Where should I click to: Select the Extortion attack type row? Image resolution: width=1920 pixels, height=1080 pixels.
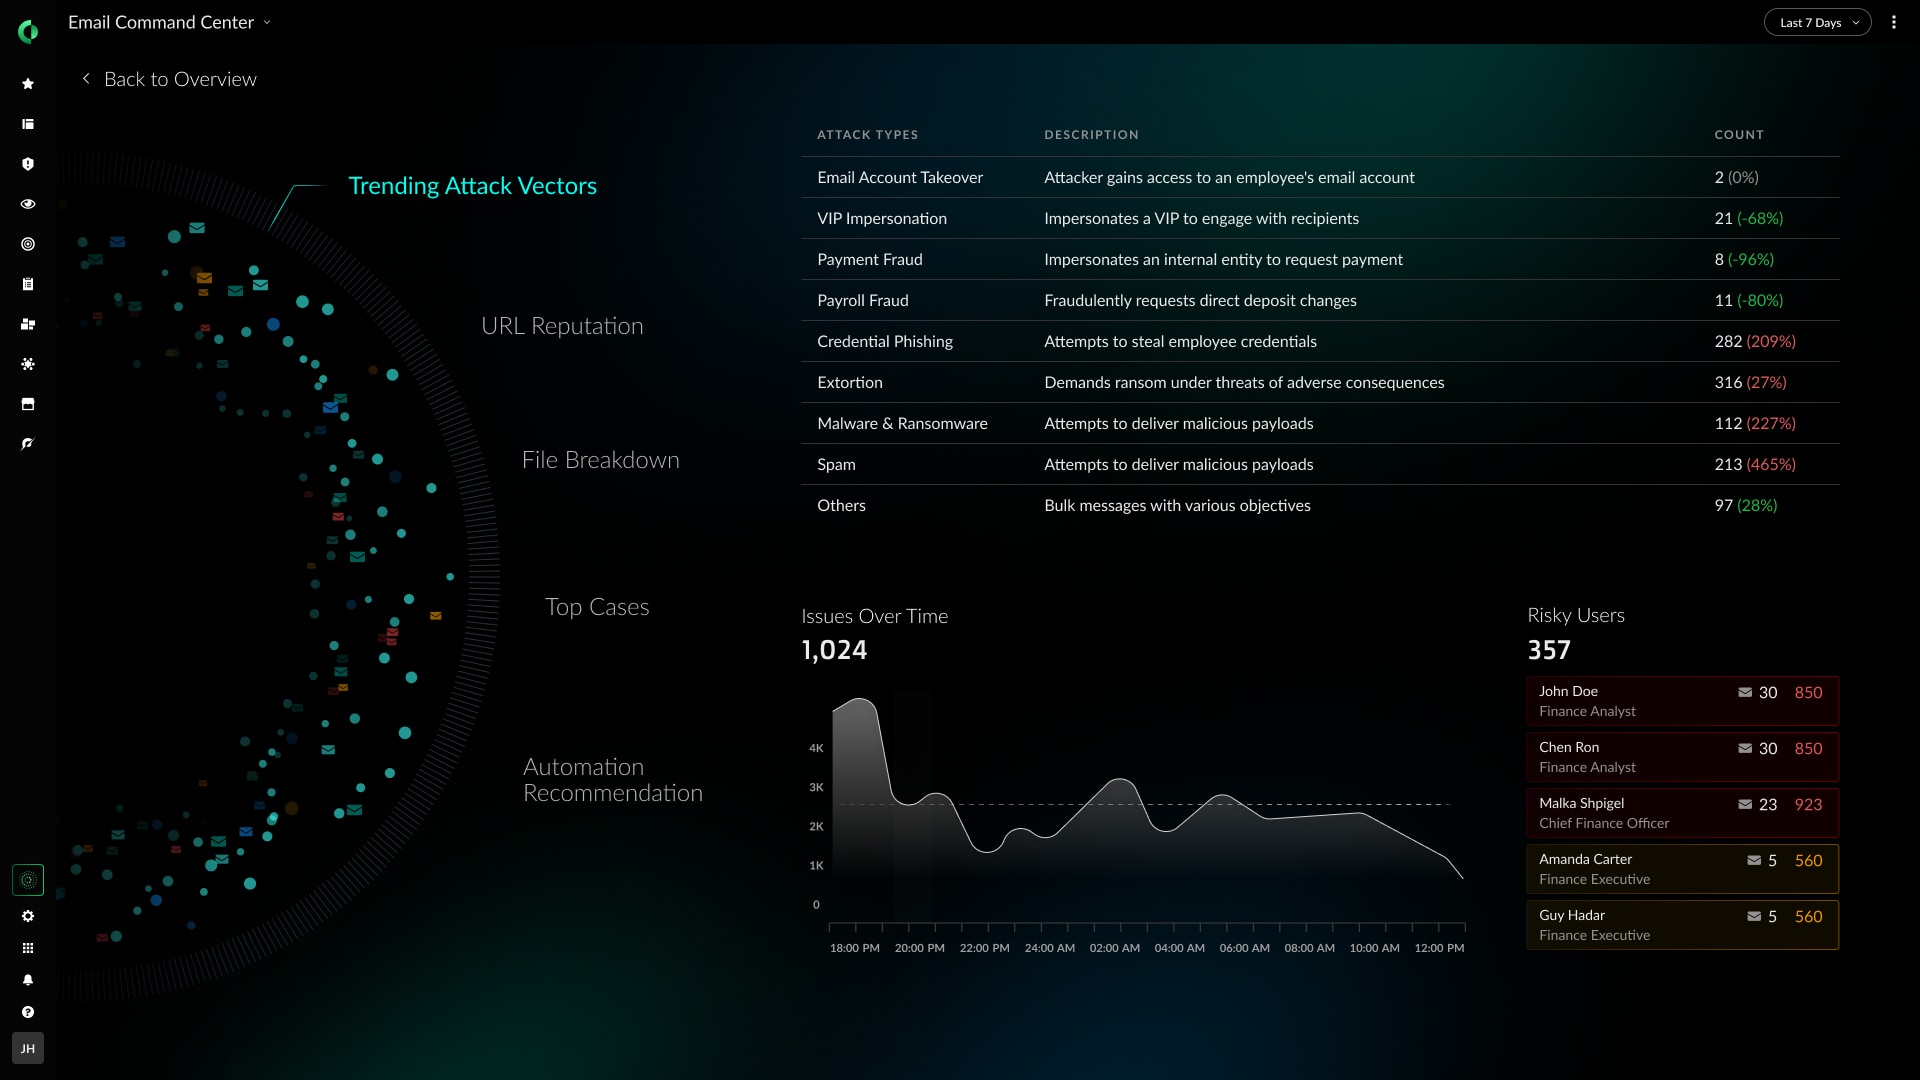[1320, 382]
